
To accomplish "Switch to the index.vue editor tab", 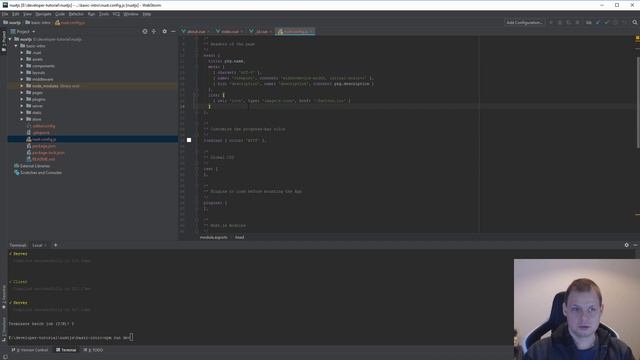I will pos(229,31).
